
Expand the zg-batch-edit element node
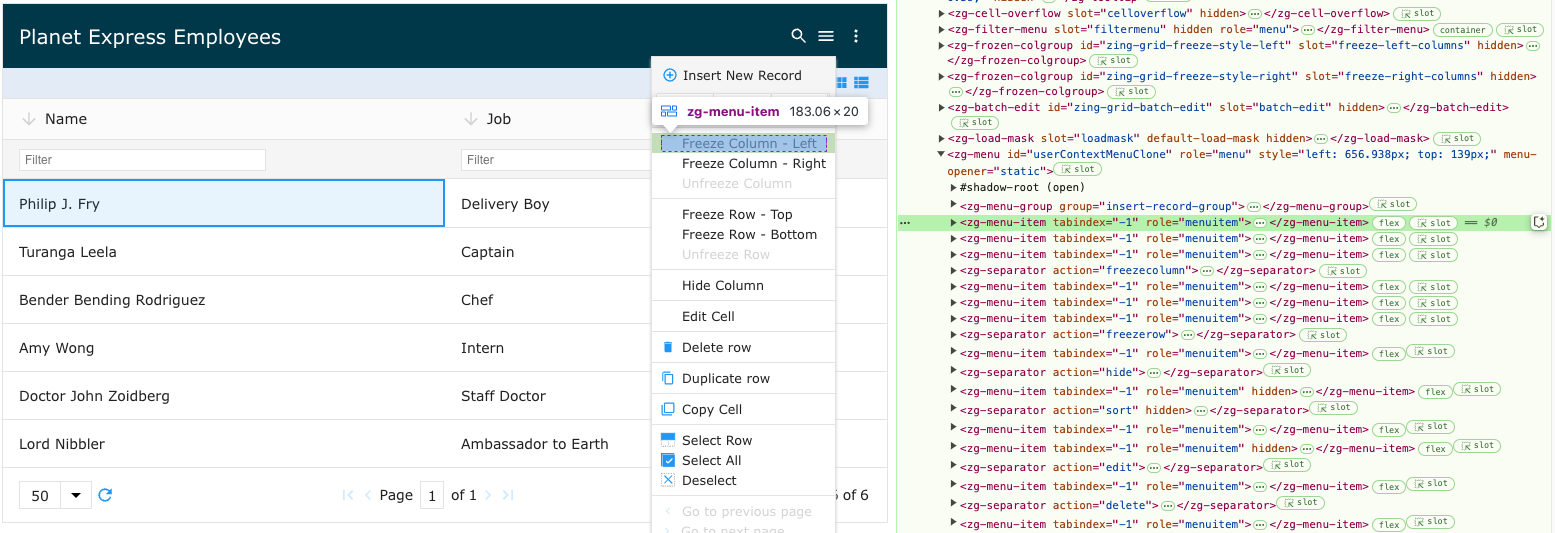[x=941, y=107]
